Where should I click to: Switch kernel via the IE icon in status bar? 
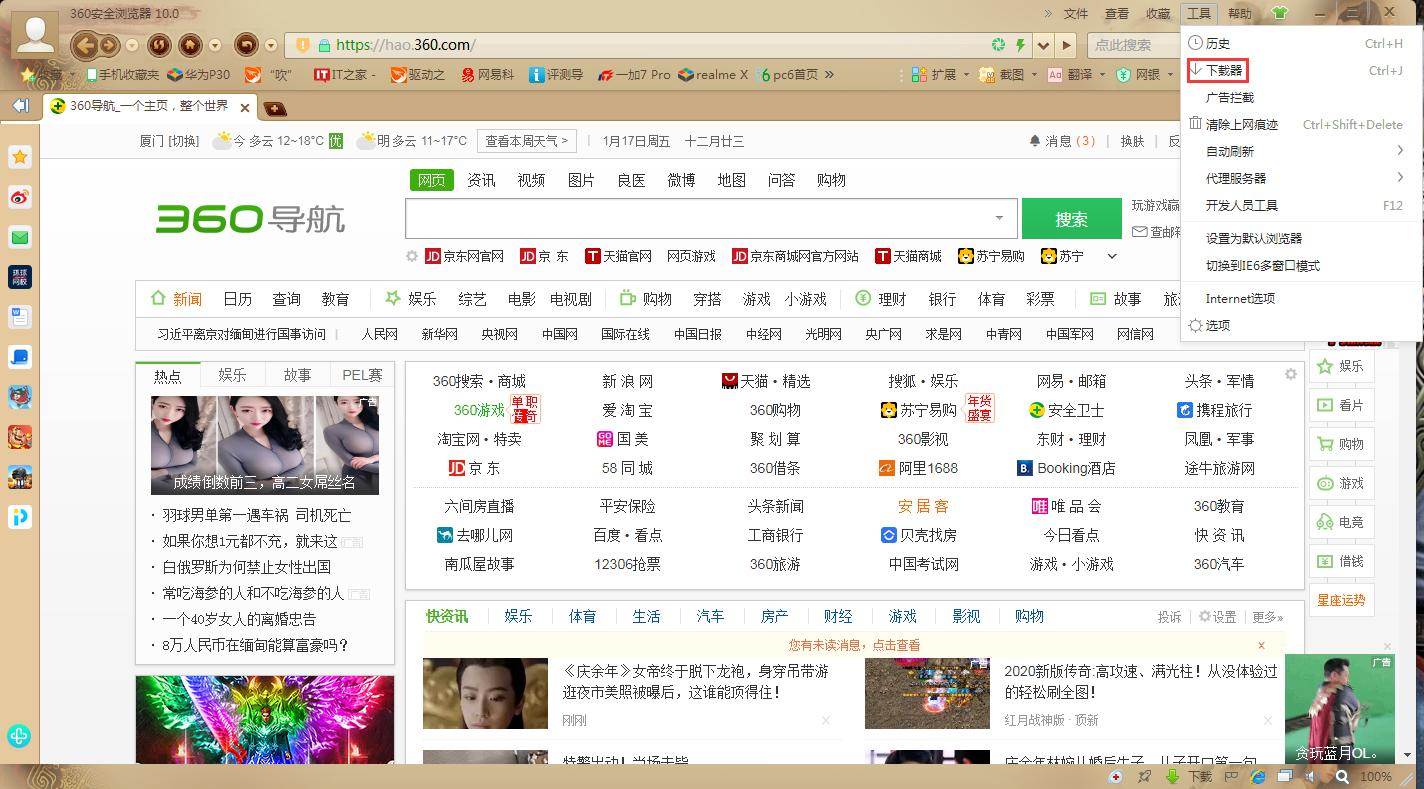click(x=1258, y=778)
